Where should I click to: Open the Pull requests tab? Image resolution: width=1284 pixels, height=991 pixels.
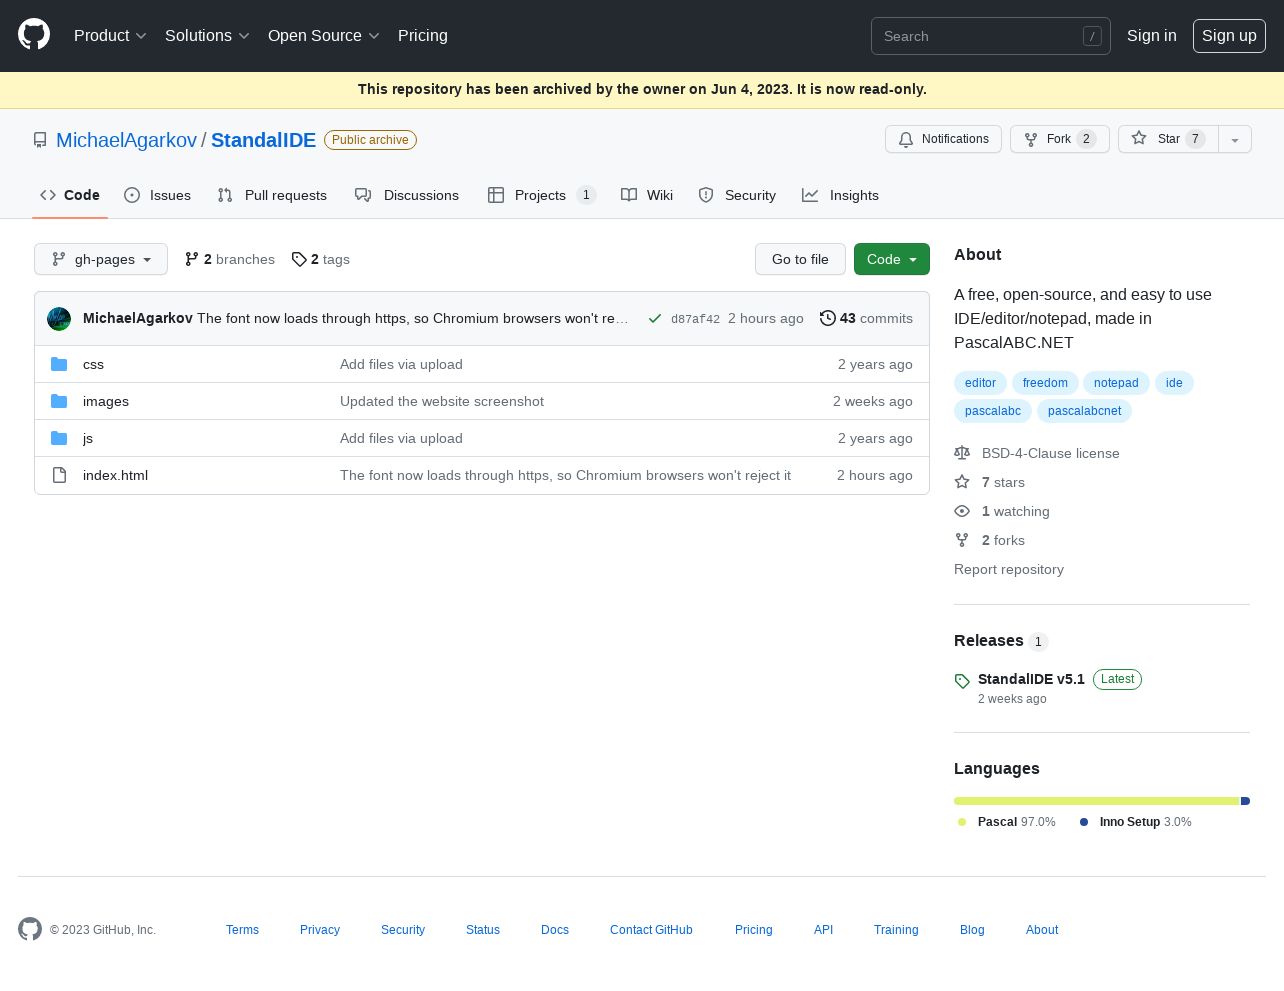click(x=272, y=195)
